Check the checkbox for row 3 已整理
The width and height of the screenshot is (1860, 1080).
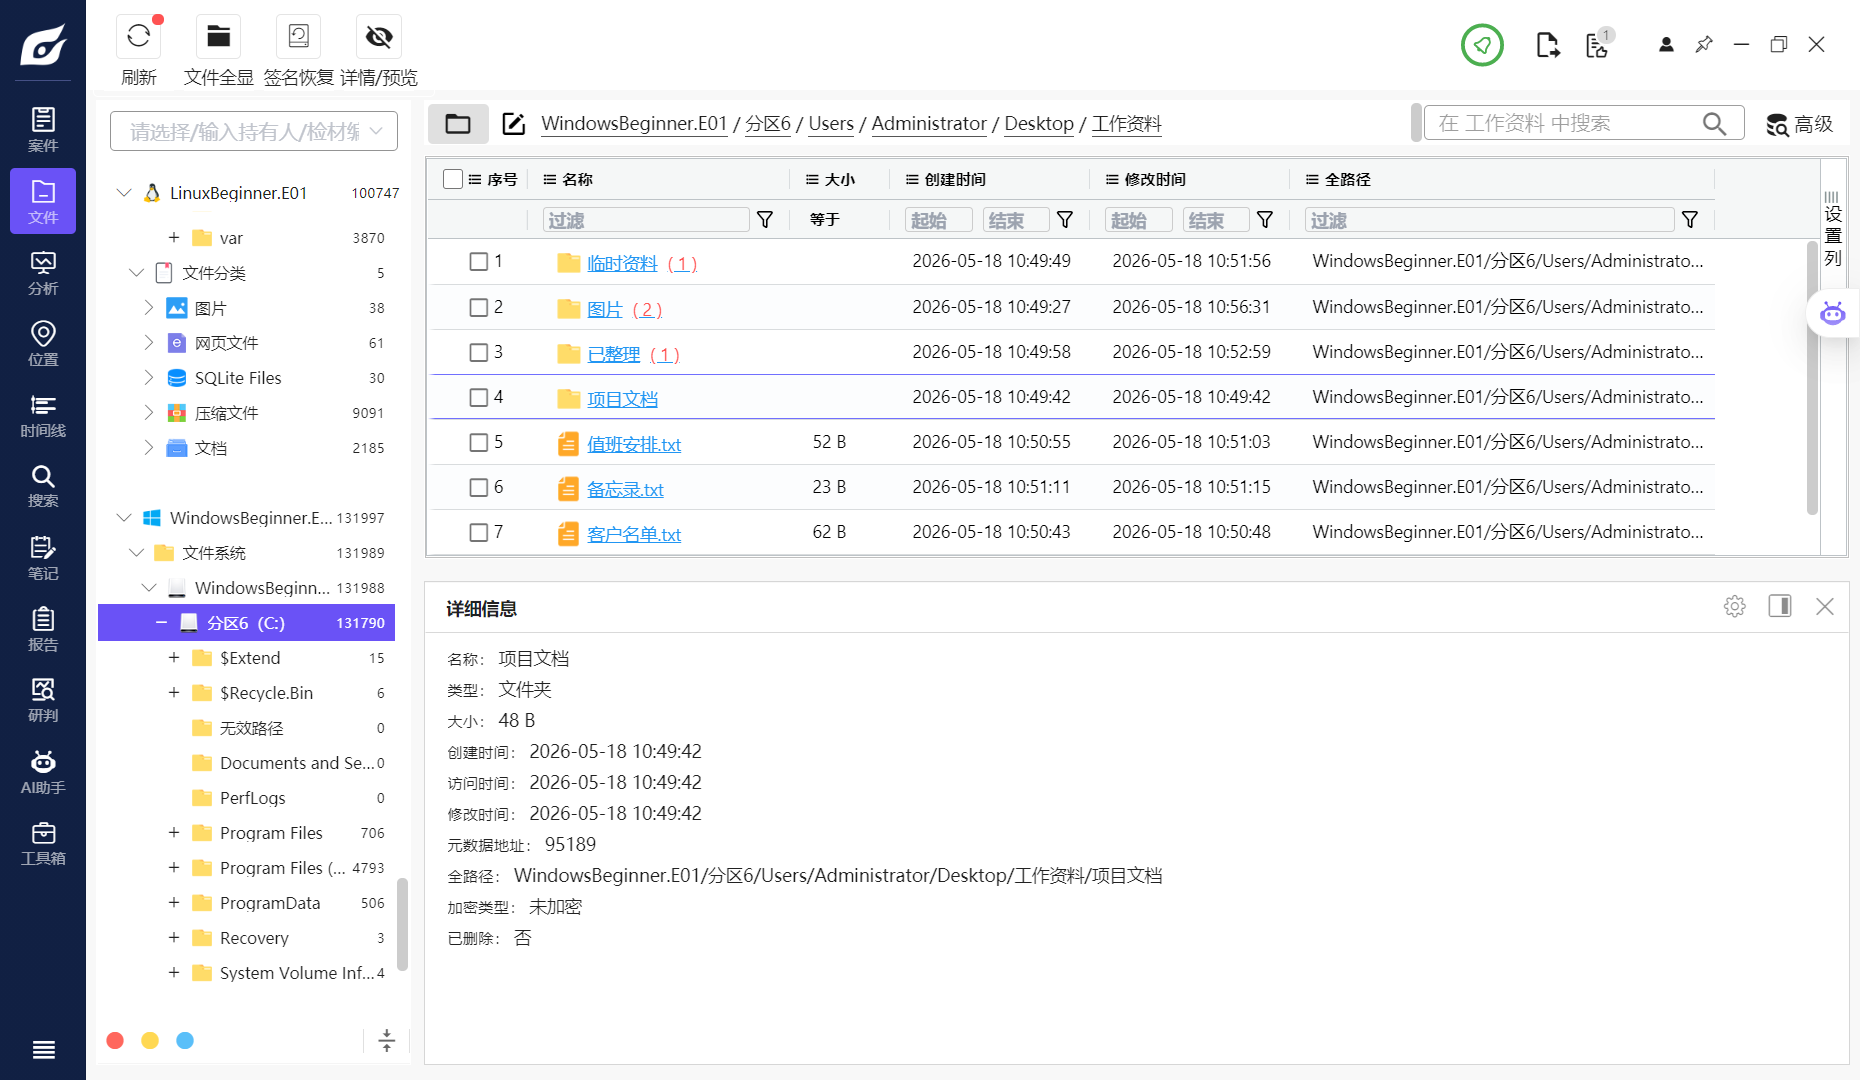479,353
